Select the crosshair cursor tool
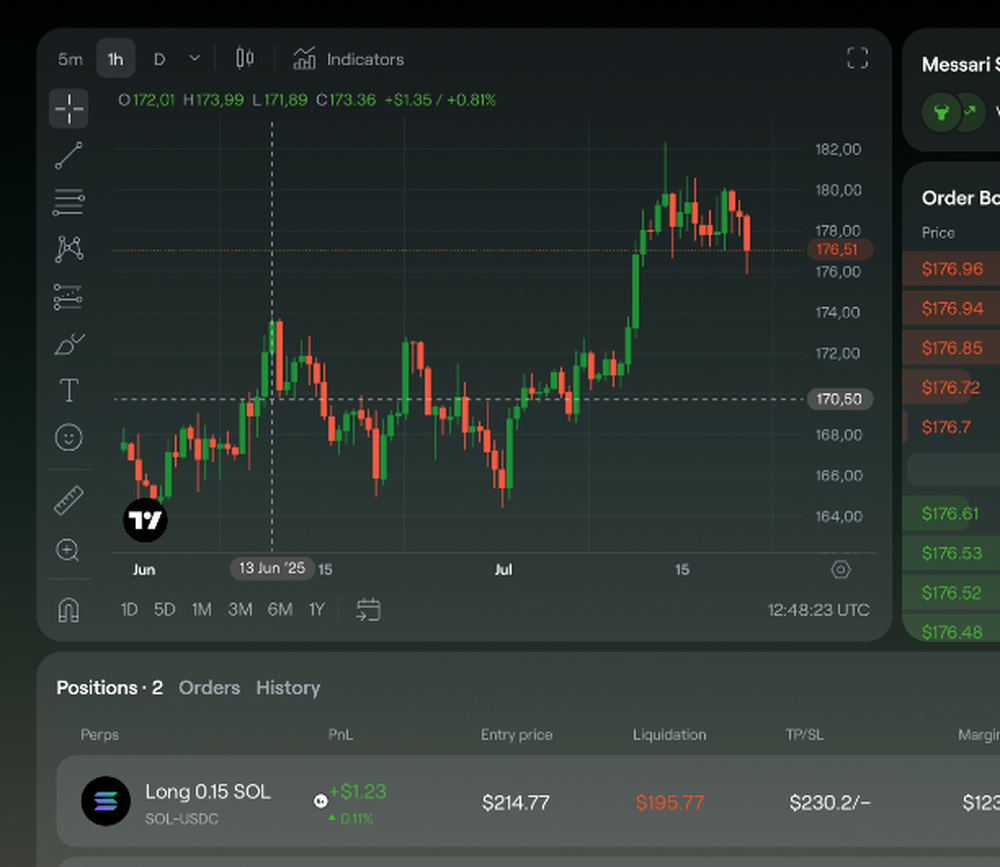 click(69, 108)
